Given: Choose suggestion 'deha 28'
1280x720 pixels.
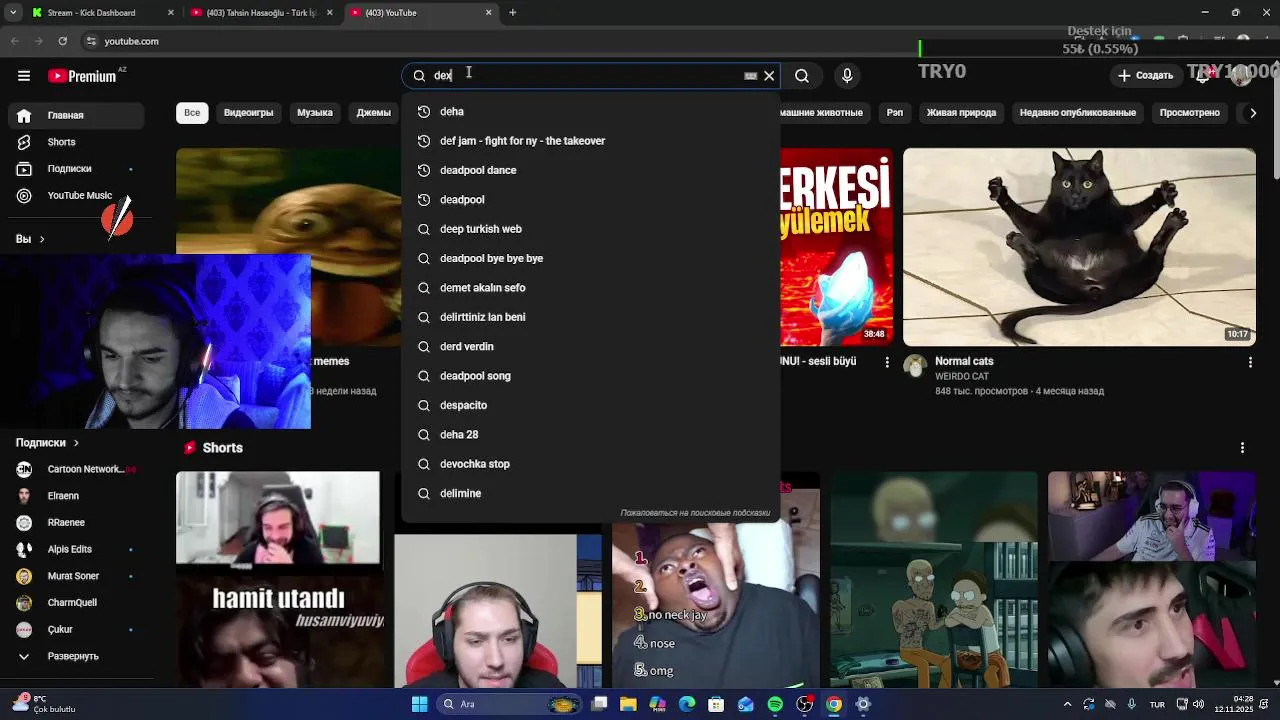Looking at the screenshot, I should click(x=590, y=435).
